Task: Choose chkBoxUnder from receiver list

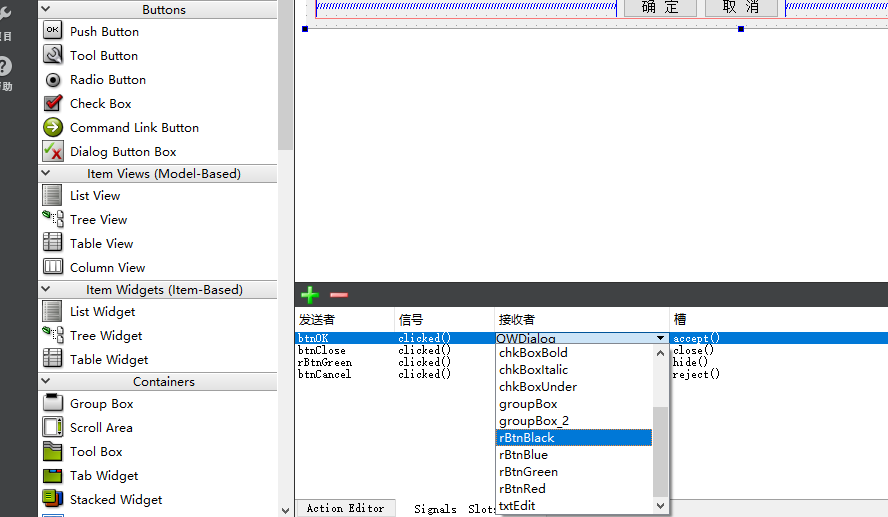Action: point(574,387)
